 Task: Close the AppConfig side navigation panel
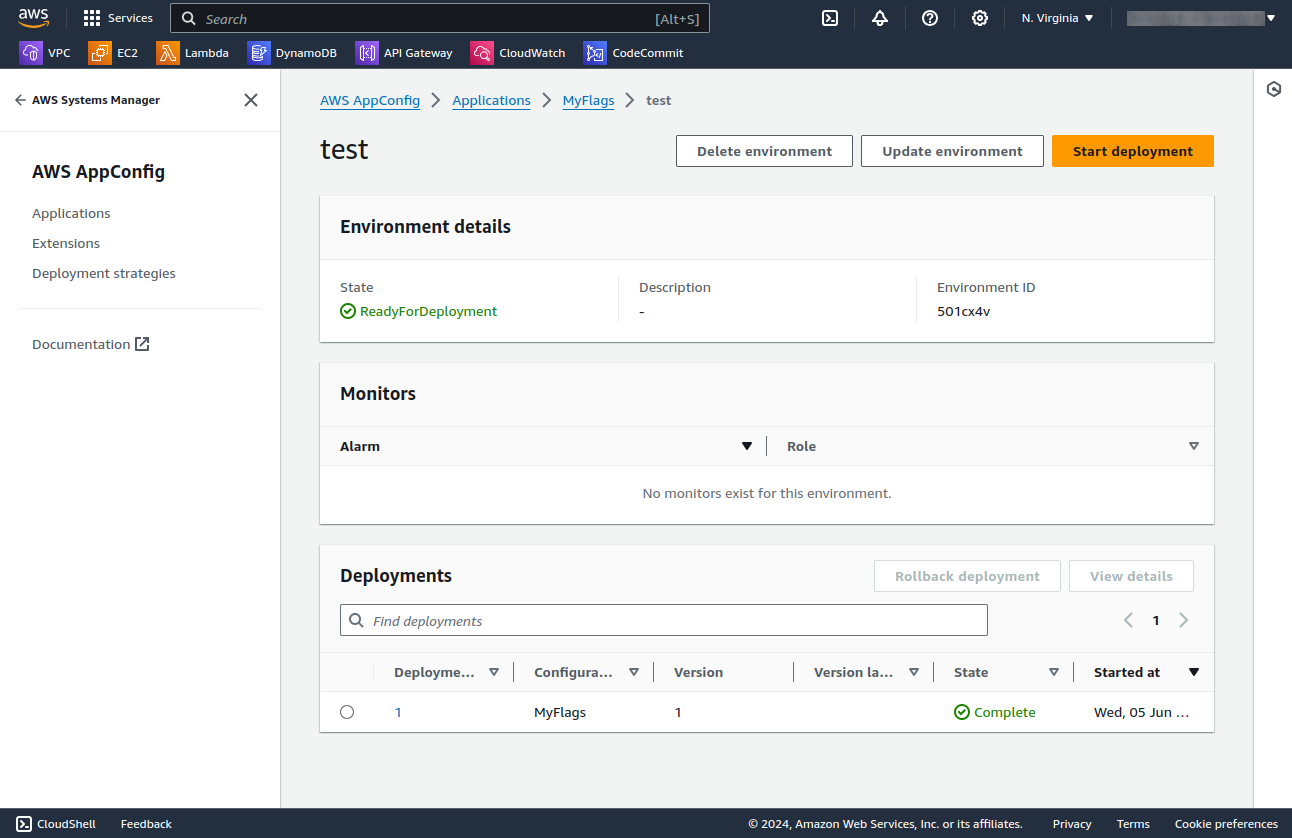251,100
